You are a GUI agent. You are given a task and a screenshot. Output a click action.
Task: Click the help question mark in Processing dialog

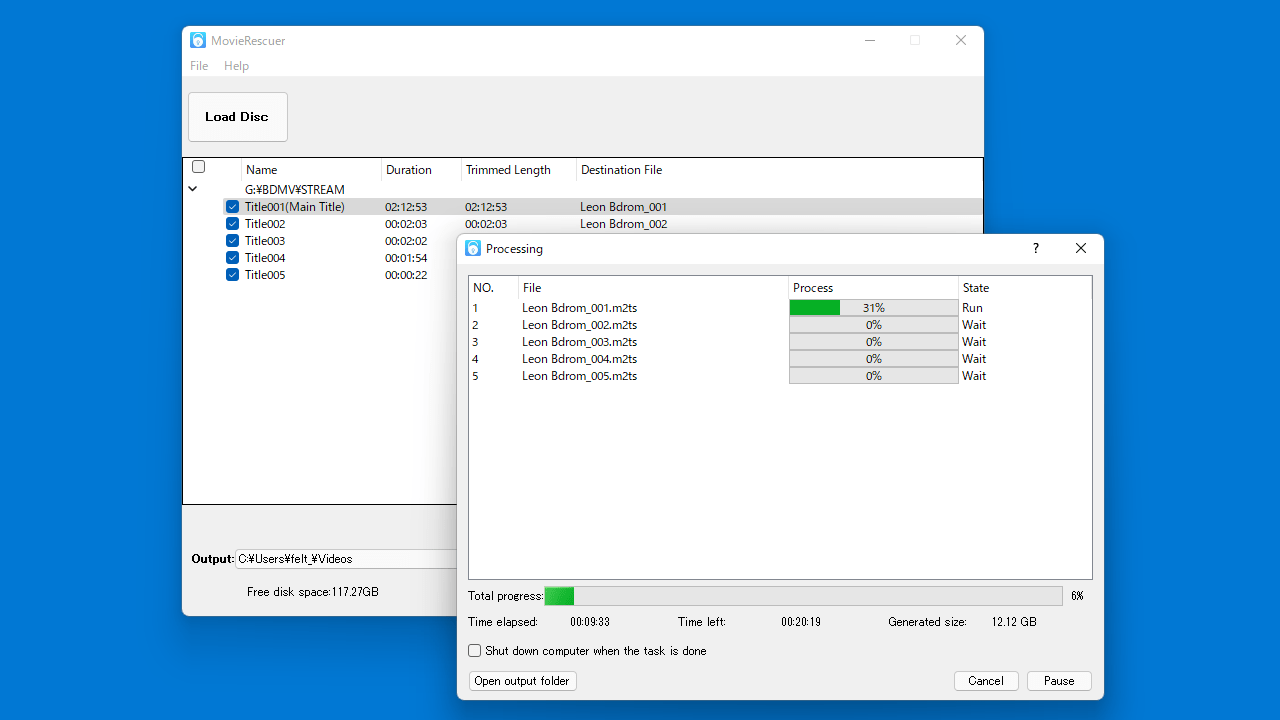tap(1035, 248)
